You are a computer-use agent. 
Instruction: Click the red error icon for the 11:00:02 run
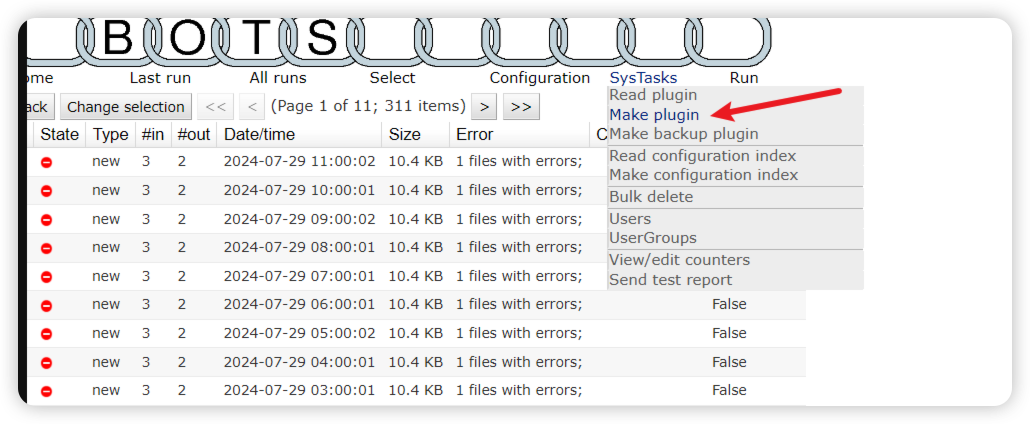tap(46, 162)
